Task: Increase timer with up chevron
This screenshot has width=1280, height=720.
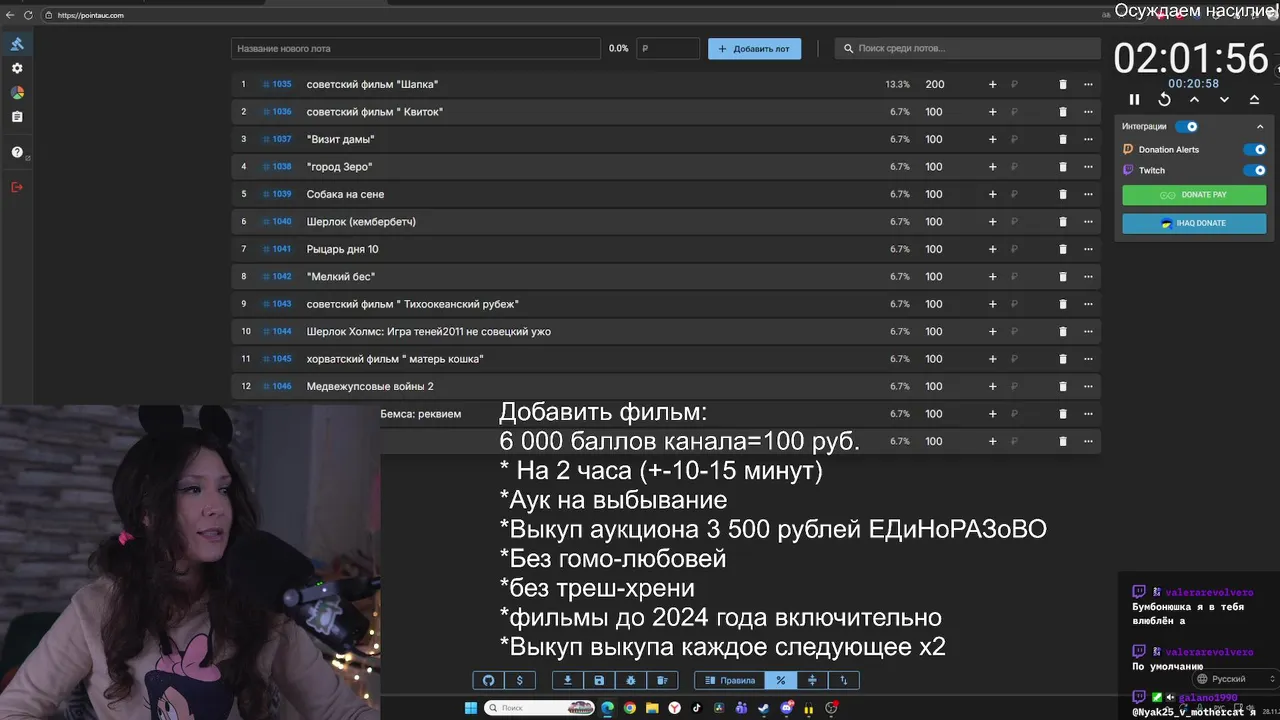Action: point(1194,99)
